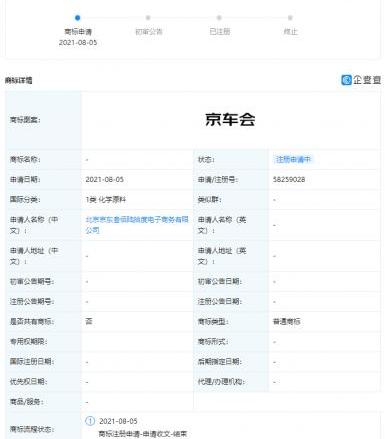This screenshot has height=439, width=385.
Task: Click the 国际注册日期 field label
Action: coord(32,361)
